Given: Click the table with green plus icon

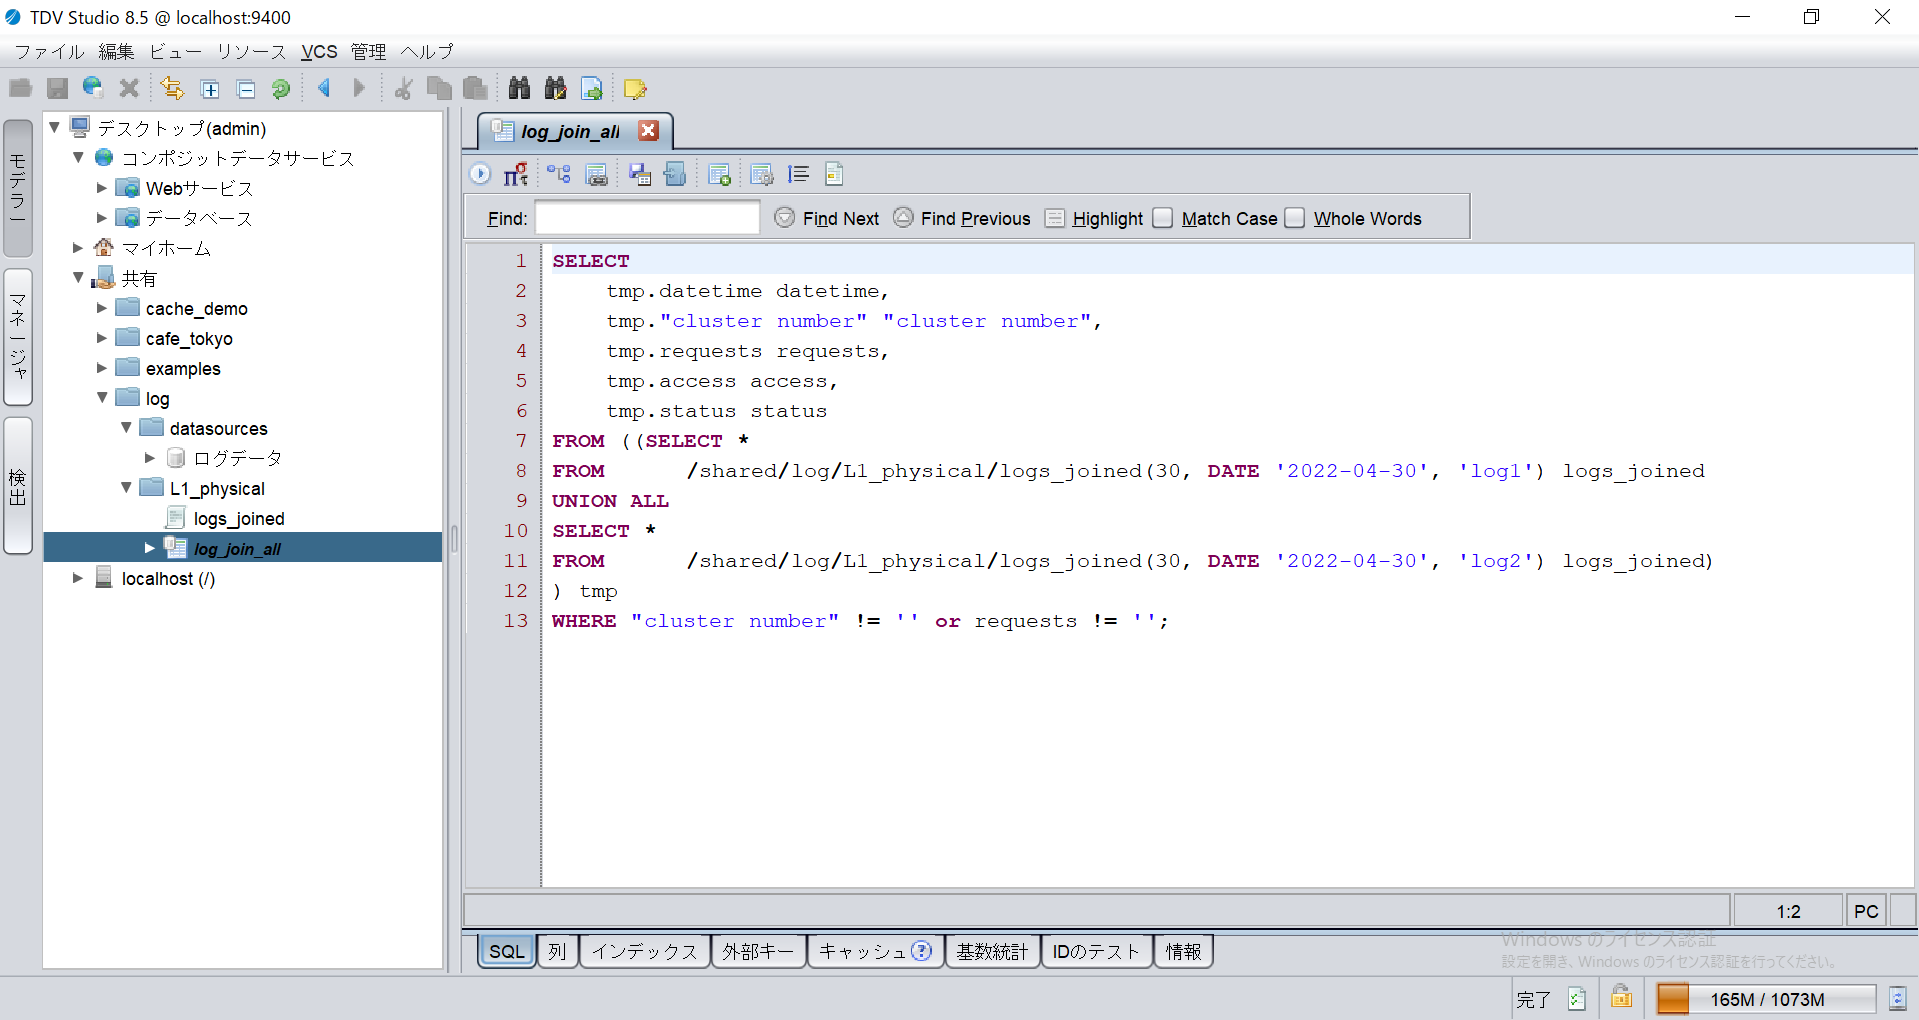Looking at the screenshot, I should [x=719, y=175].
